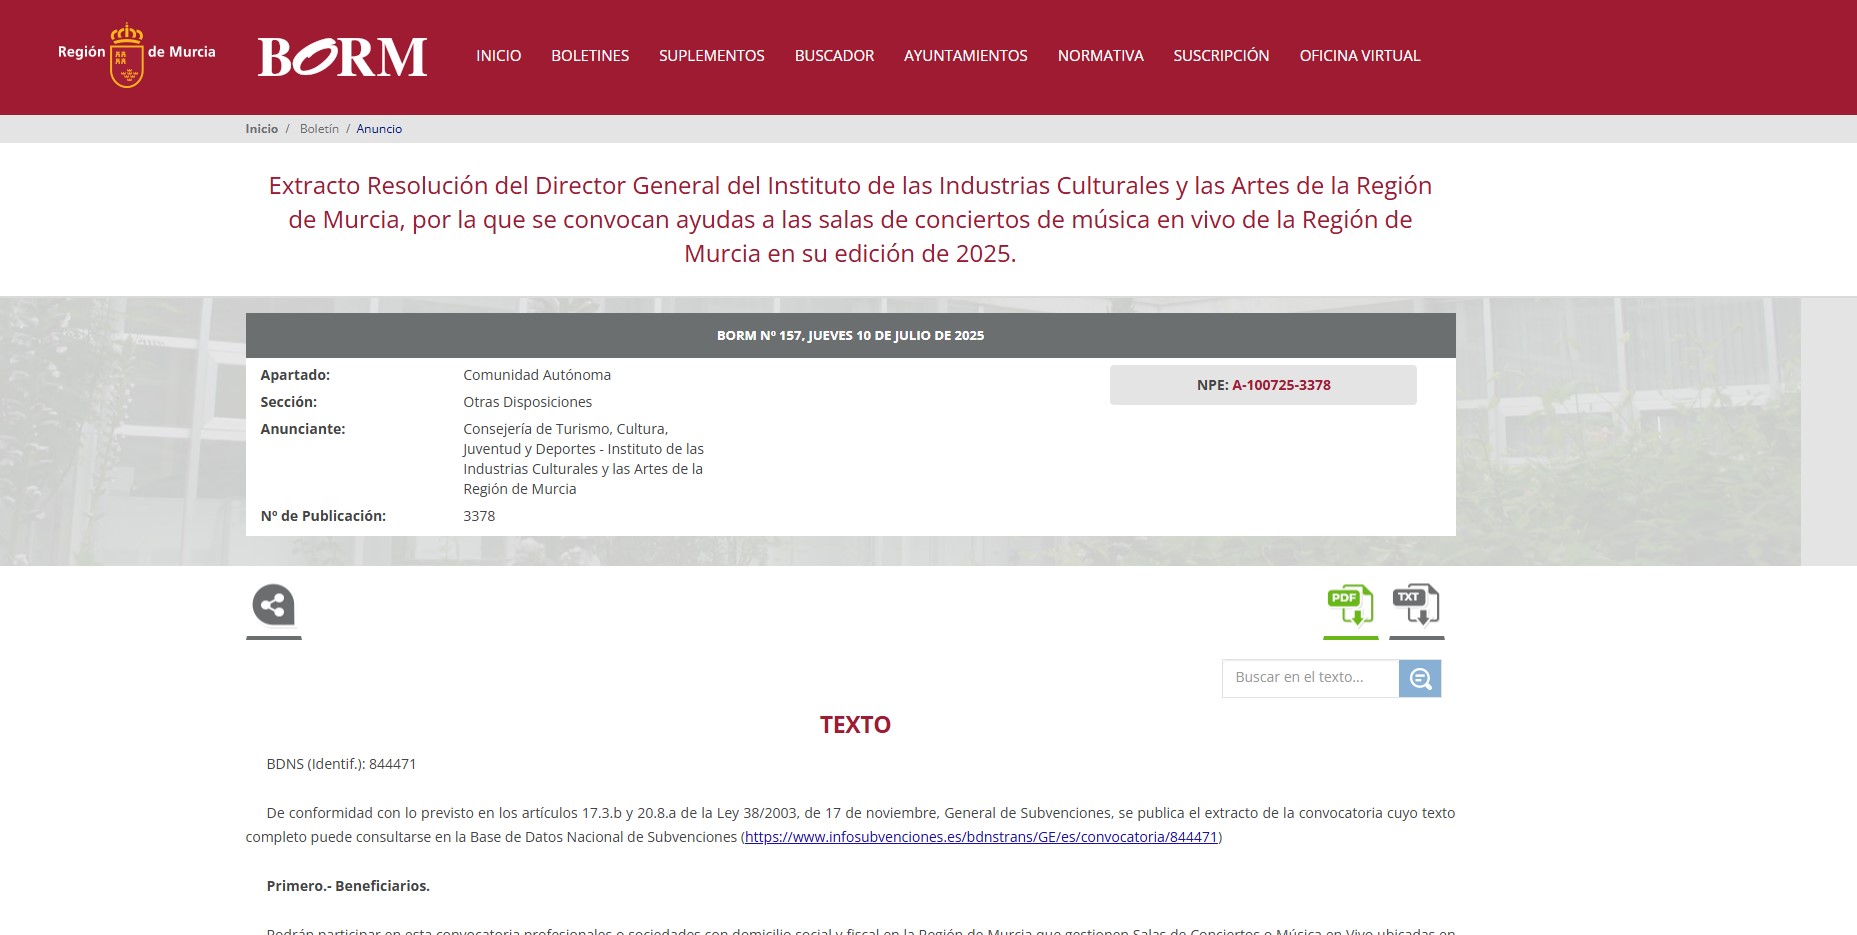Click the Anuncio breadcrumb
The width and height of the screenshot is (1857, 935).
click(x=379, y=129)
